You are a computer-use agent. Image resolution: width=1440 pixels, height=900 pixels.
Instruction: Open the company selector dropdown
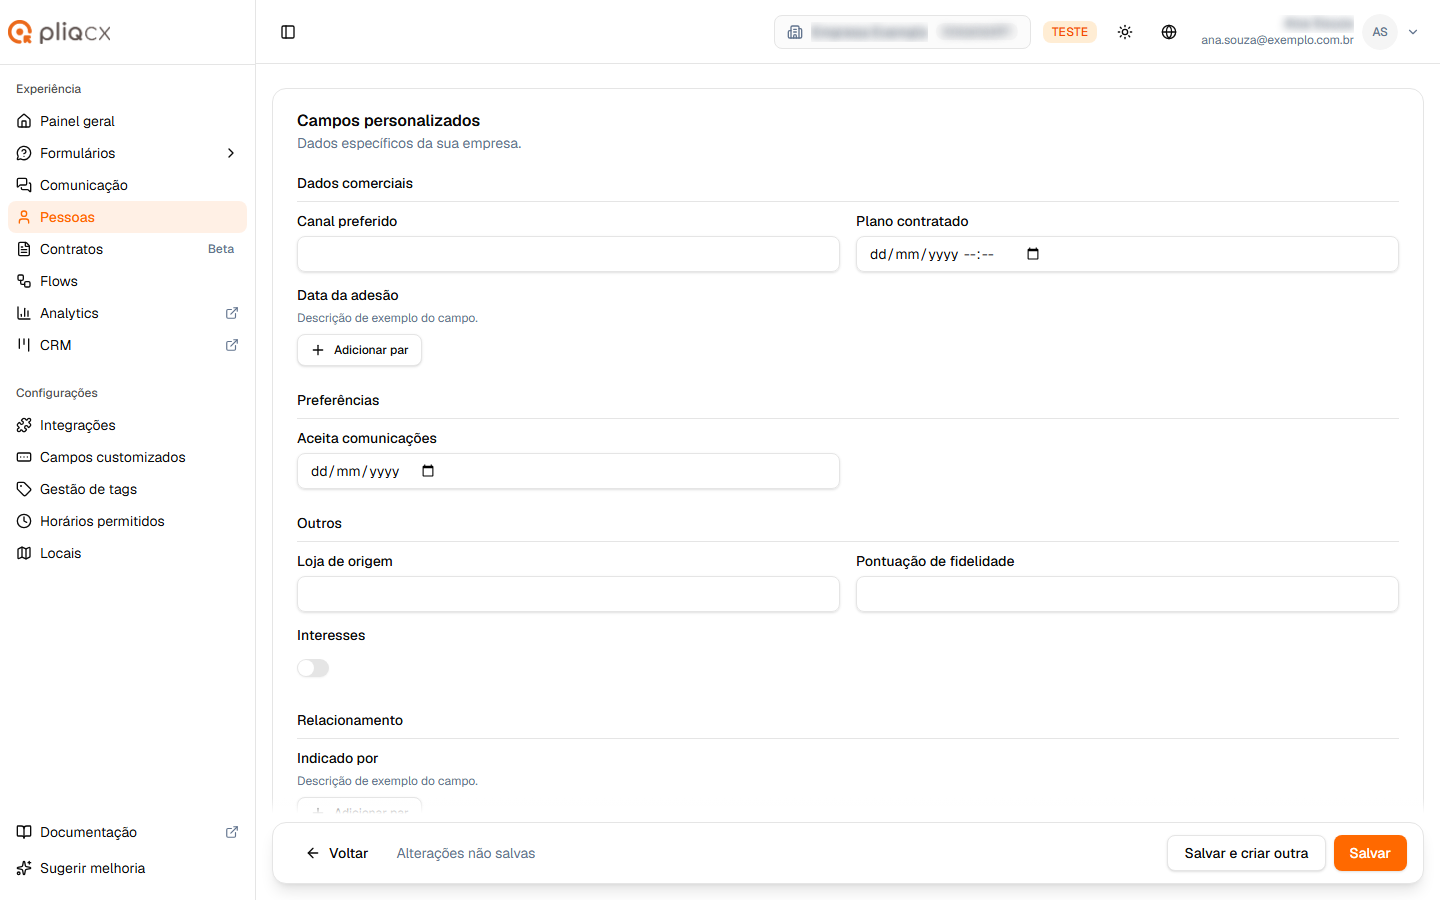click(x=902, y=32)
